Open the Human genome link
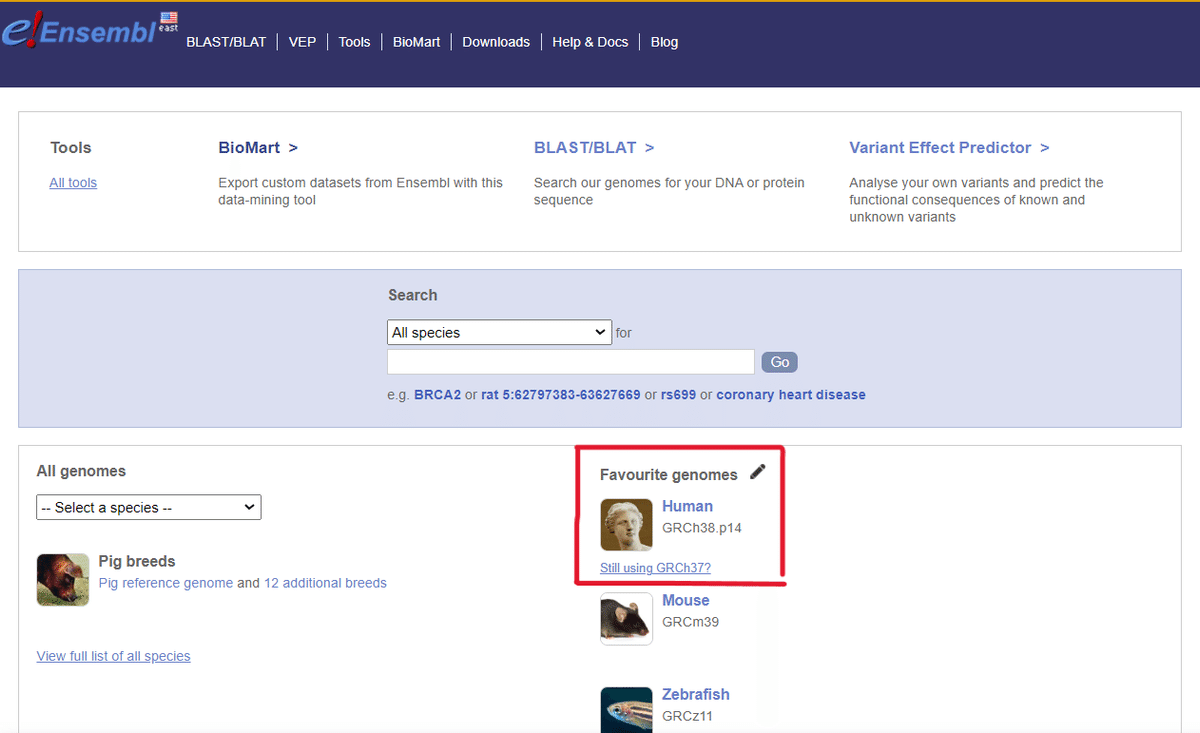This screenshot has width=1200, height=733. 687,506
